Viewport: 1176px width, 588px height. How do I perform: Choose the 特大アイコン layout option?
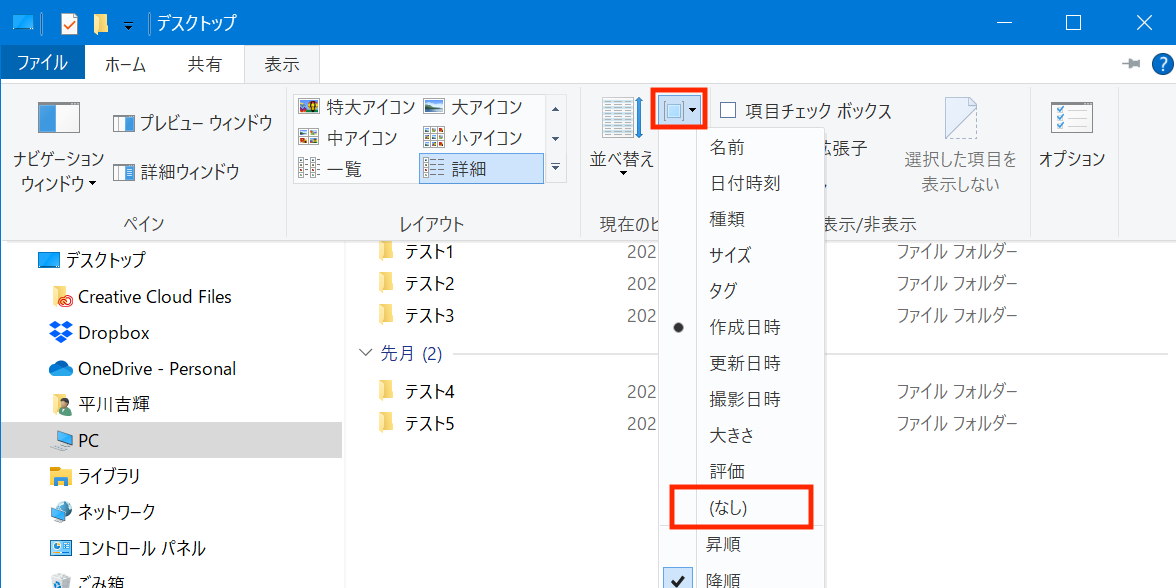[357, 107]
